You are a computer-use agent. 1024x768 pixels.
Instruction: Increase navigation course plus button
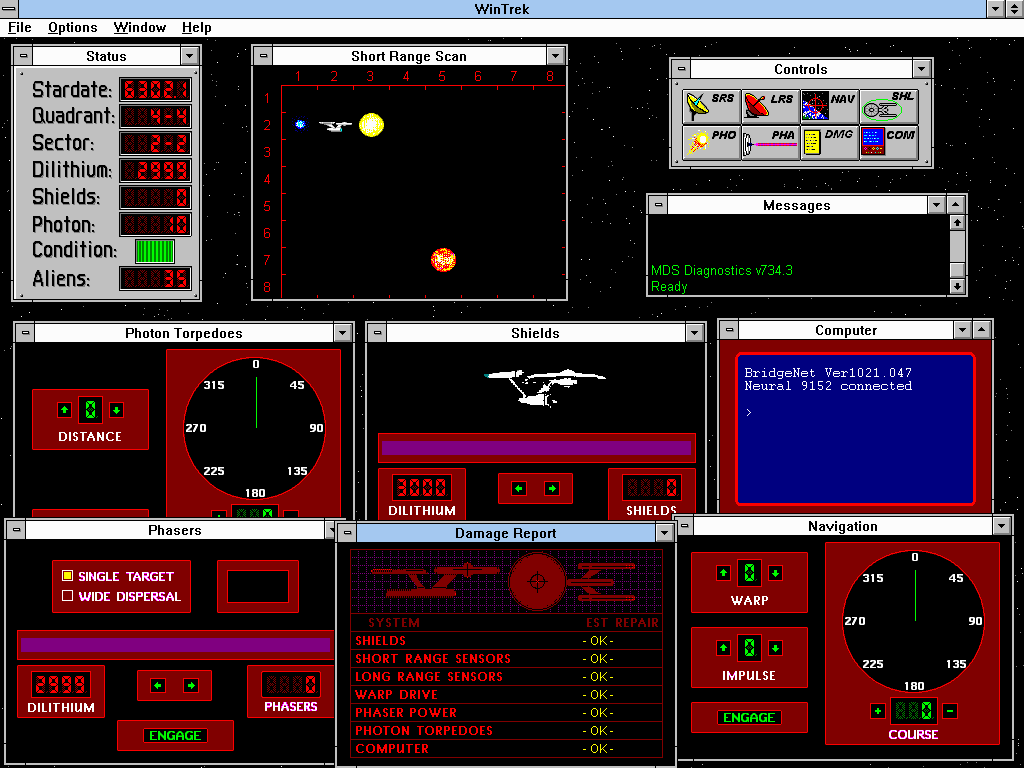pos(878,711)
